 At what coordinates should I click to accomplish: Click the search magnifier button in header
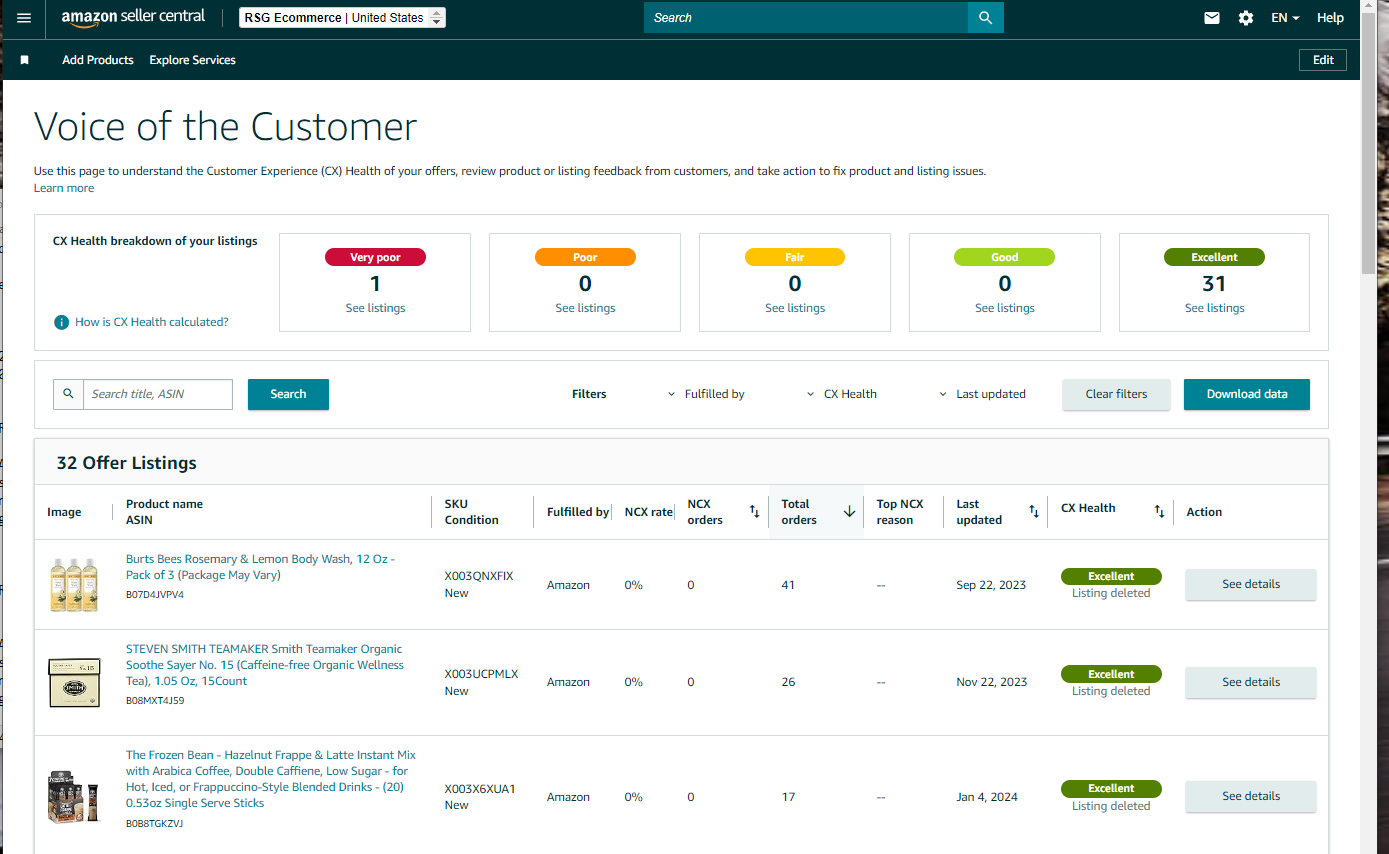tap(985, 18)
